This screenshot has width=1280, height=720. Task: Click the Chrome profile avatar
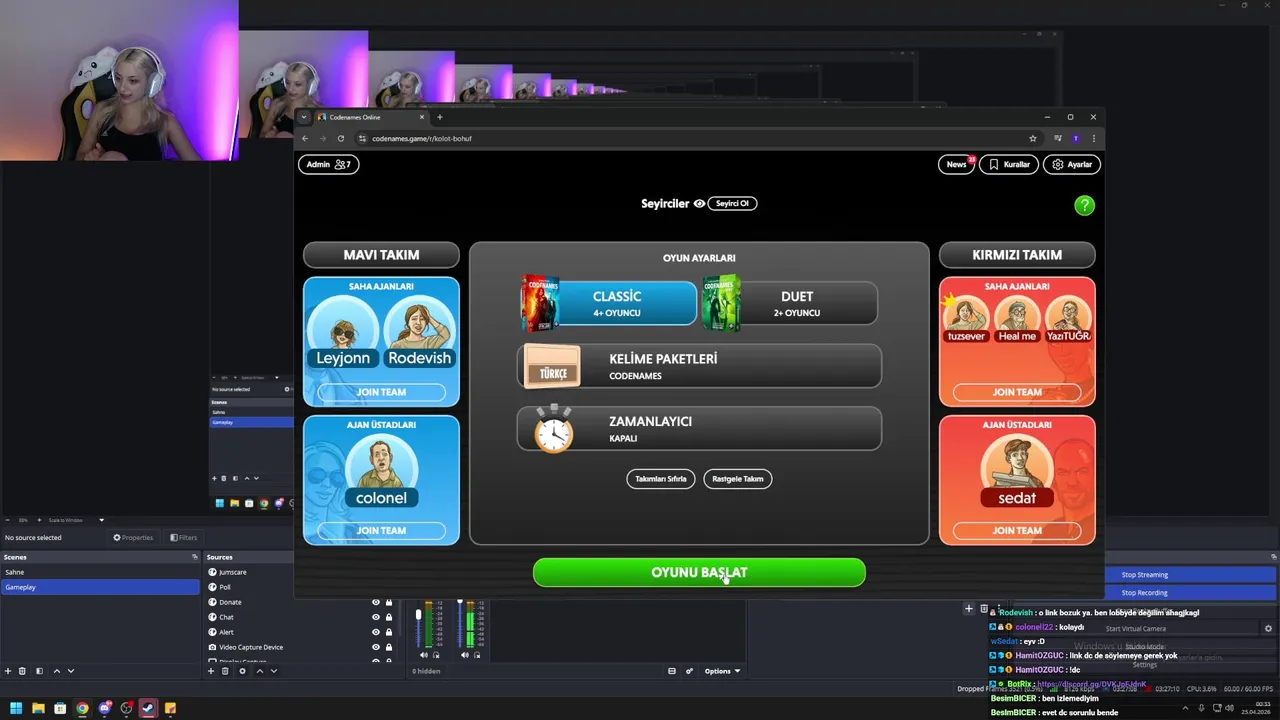pos(1076,138)
